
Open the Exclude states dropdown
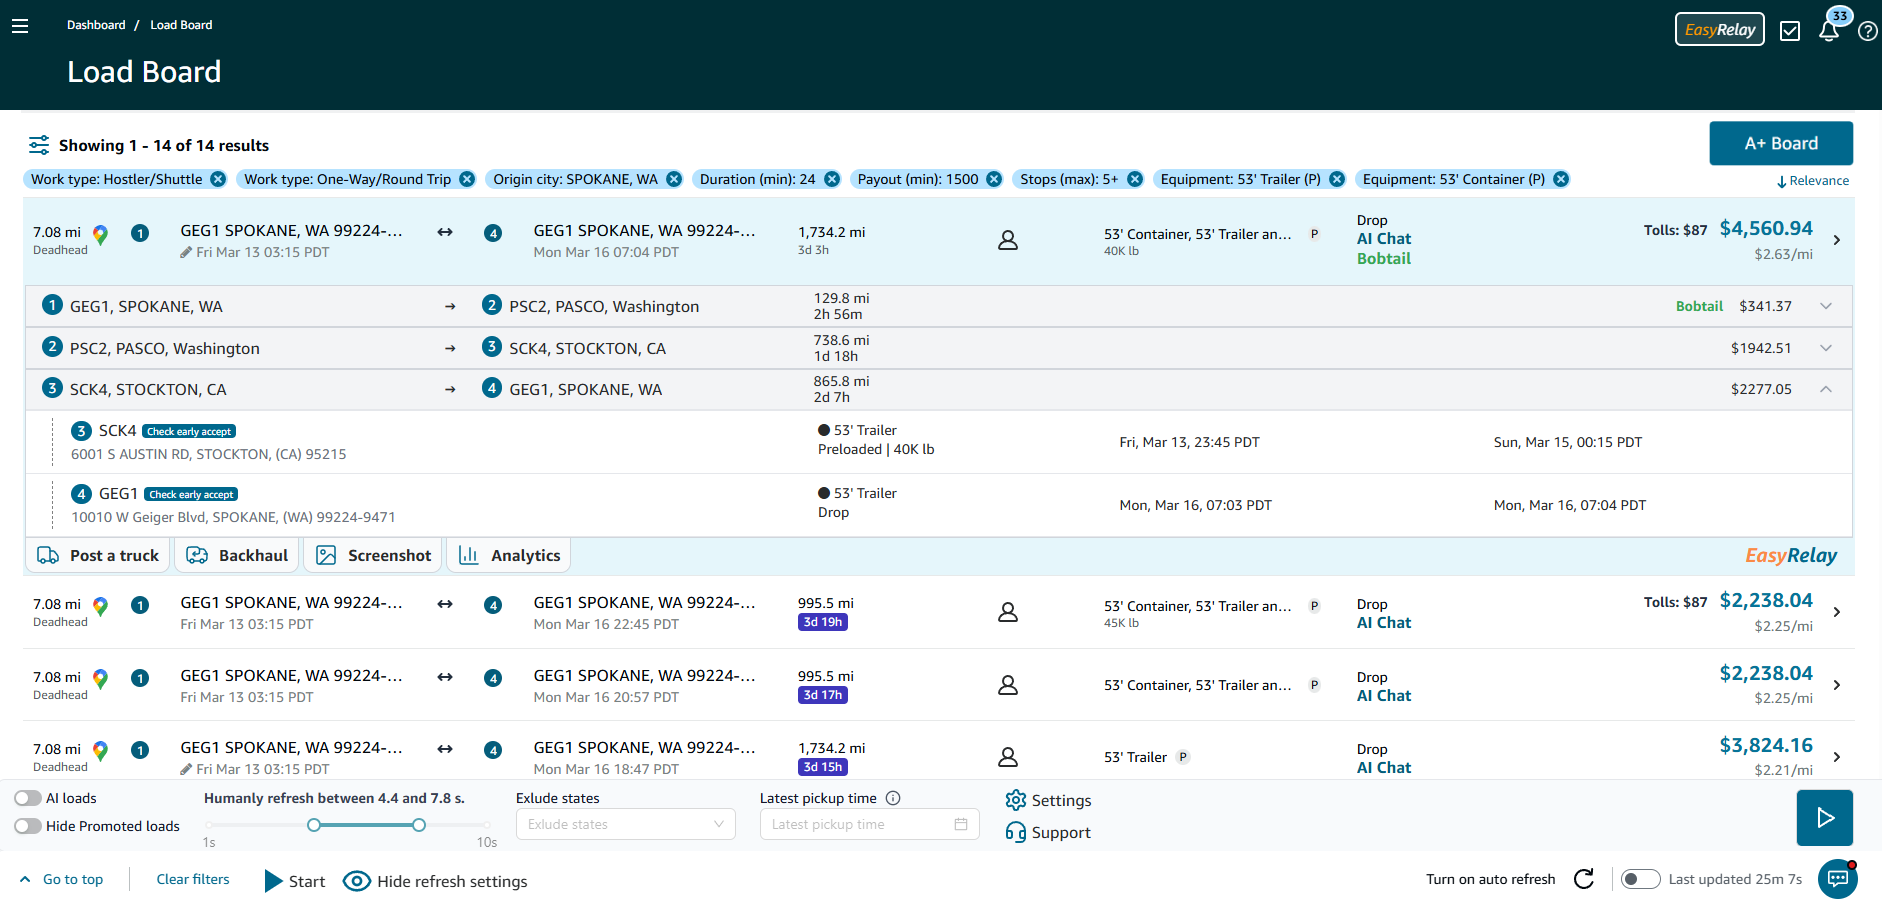coord(625,824)
